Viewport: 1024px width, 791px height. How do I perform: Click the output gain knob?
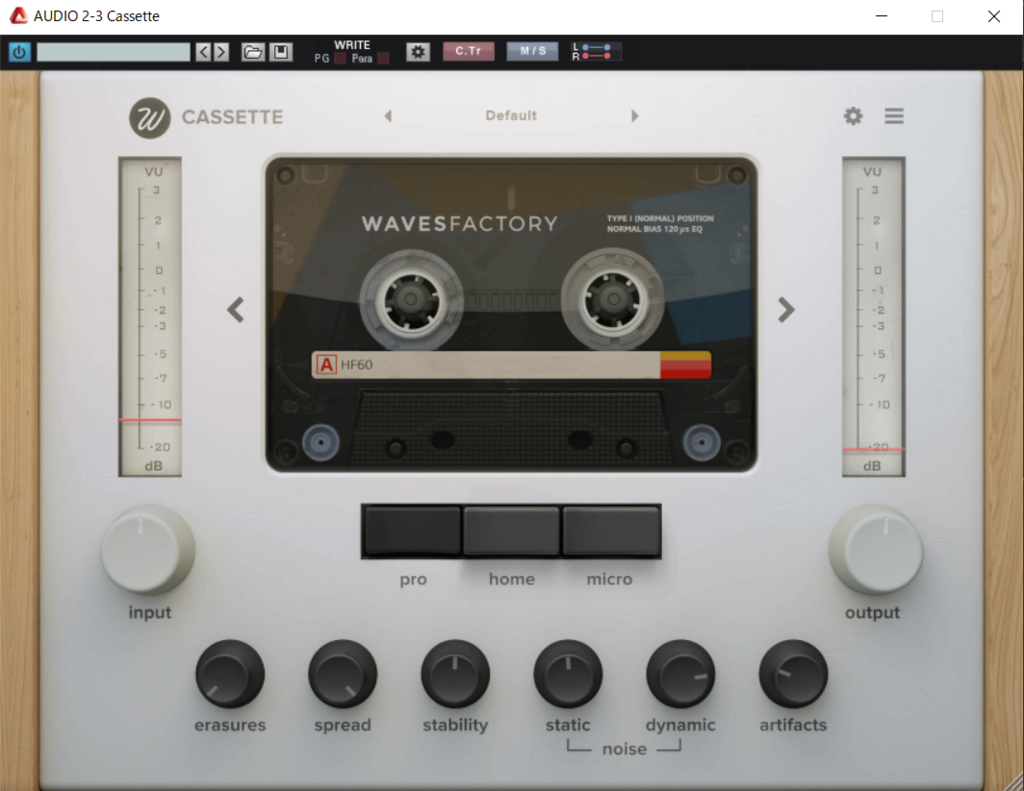[x=876, y=549]
